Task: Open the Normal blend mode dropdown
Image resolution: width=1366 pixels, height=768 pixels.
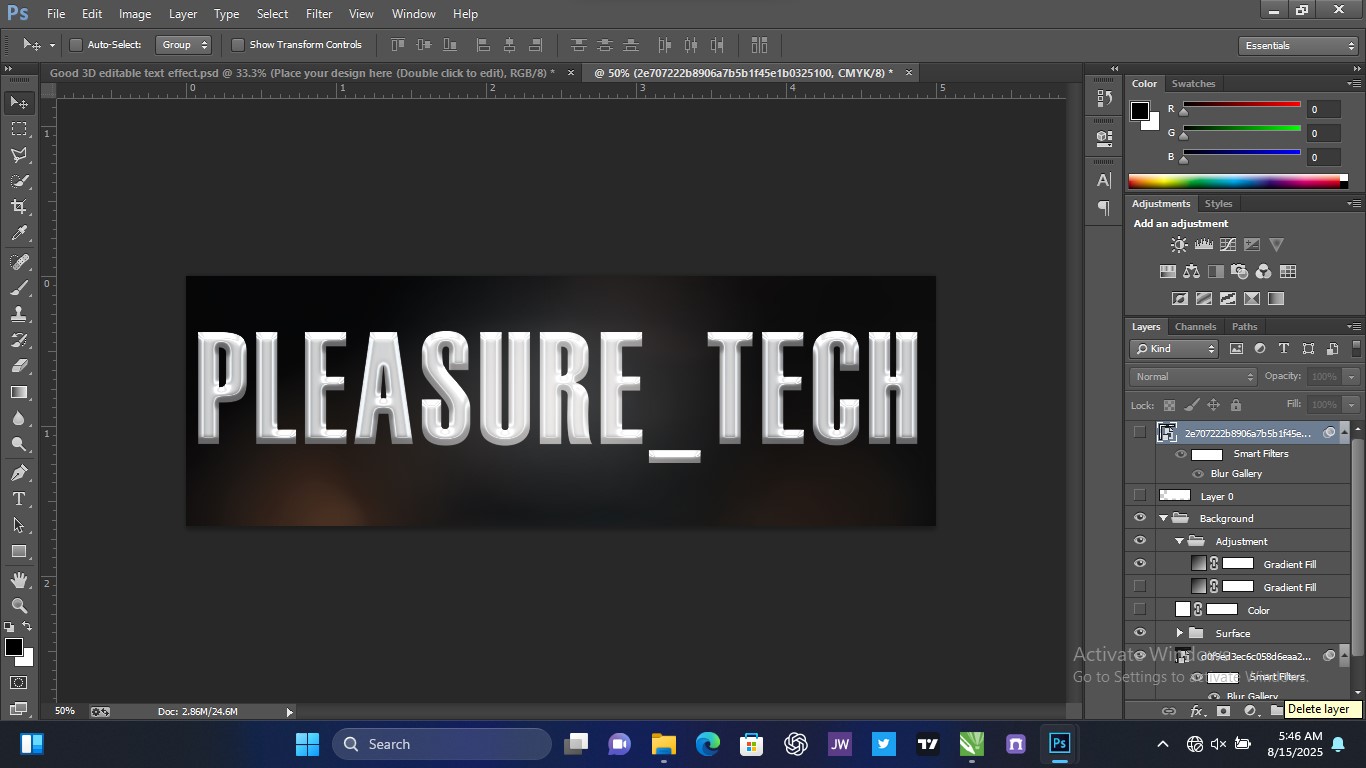Action: [1193, 377]
